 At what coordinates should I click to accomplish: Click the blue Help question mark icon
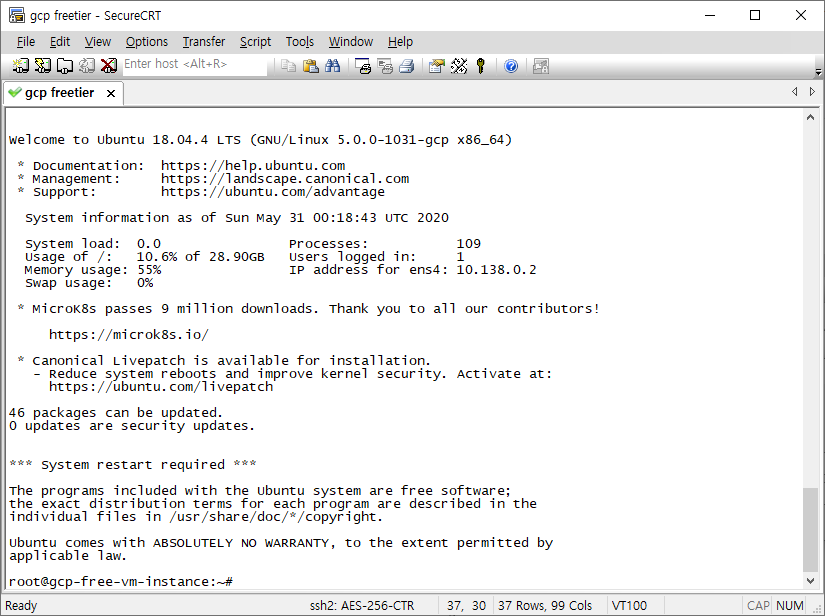coord(511,66)
